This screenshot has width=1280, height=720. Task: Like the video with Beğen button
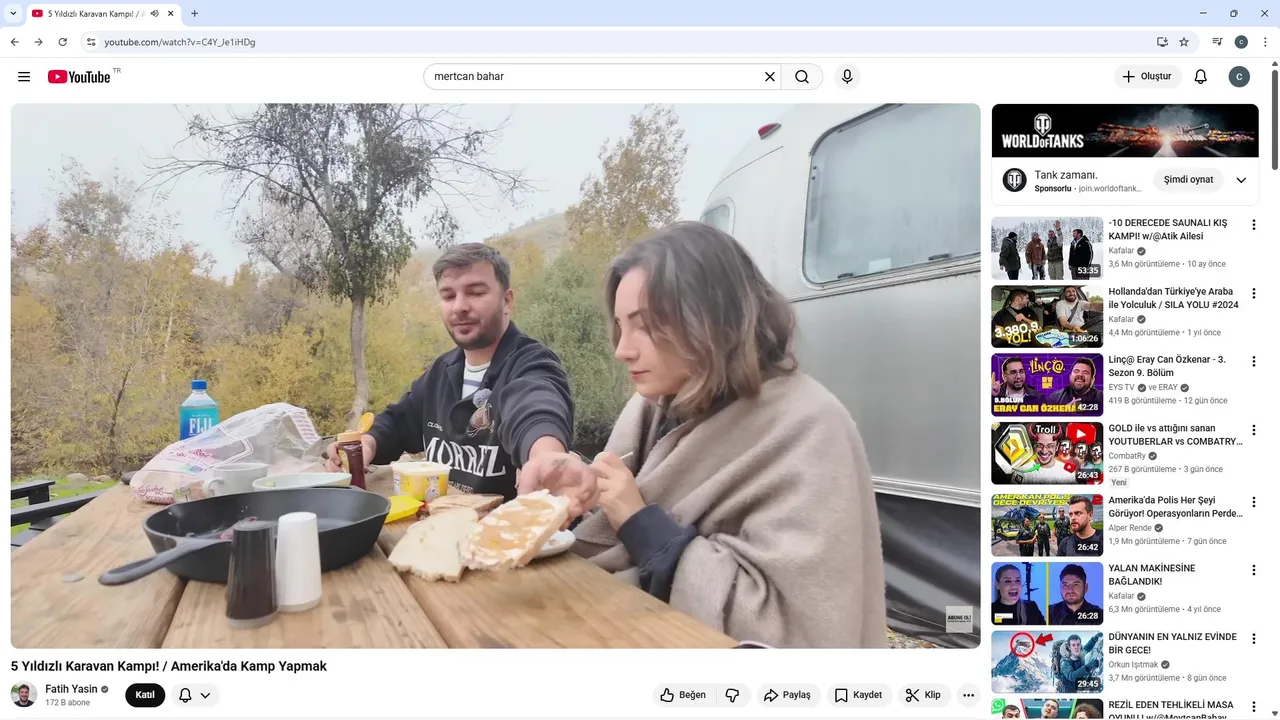click(x=684, y=695)
